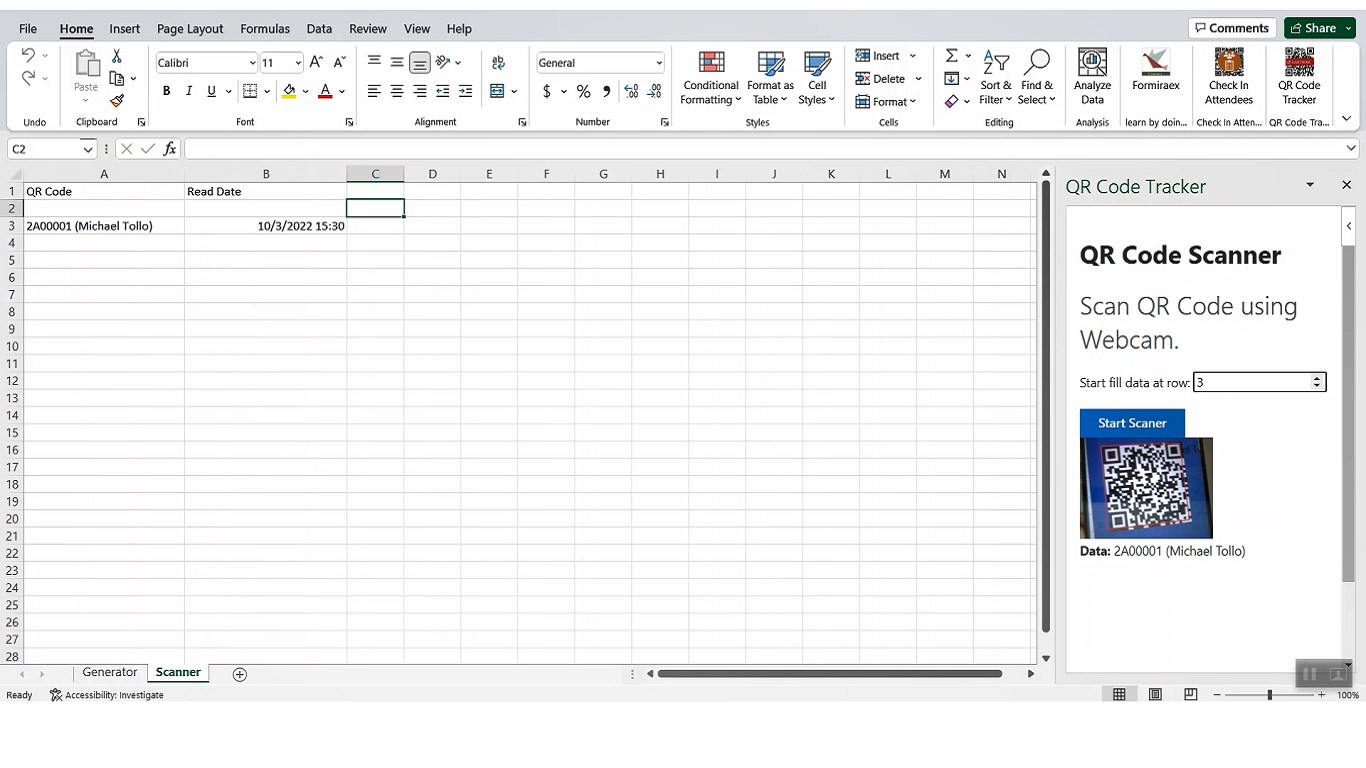Open QR Code Tracker add-in in ribbon
The width and height of the screenshot is (1366, 768).
pos(1299,78)
